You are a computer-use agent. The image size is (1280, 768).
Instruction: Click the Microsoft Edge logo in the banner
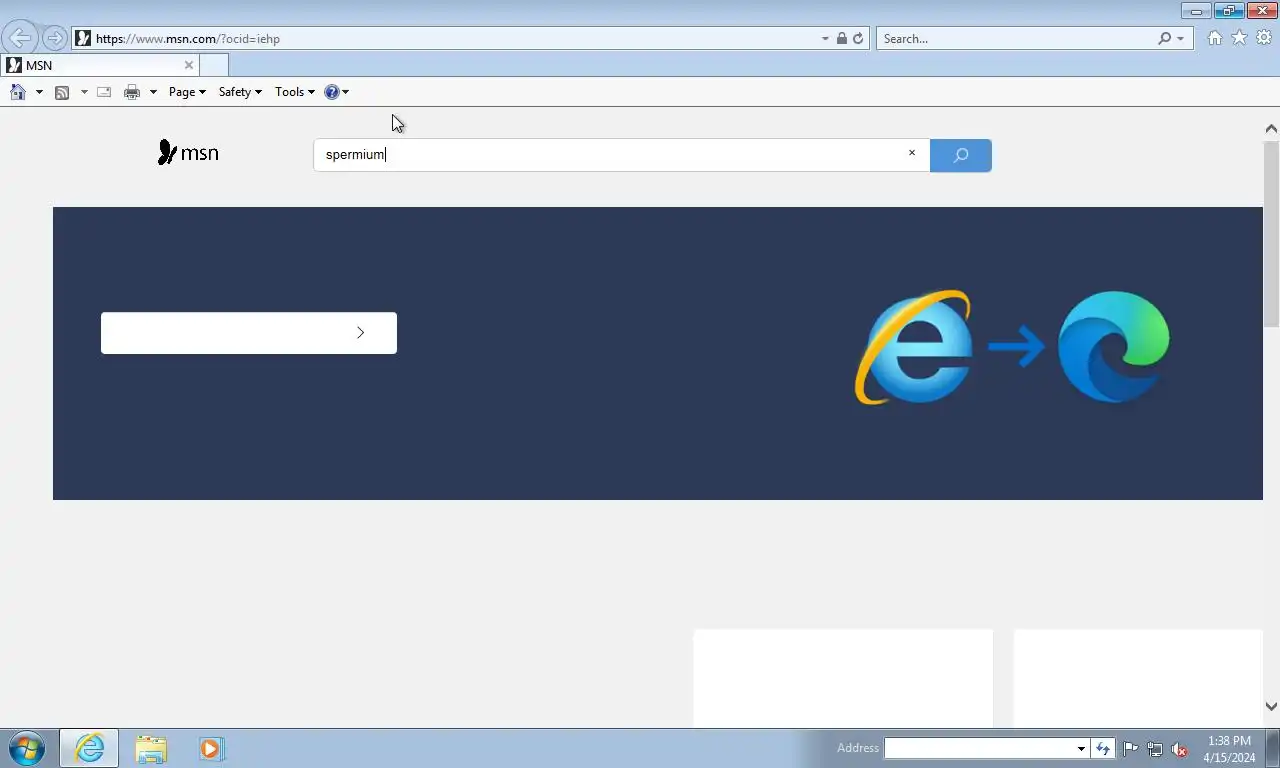1114,346
